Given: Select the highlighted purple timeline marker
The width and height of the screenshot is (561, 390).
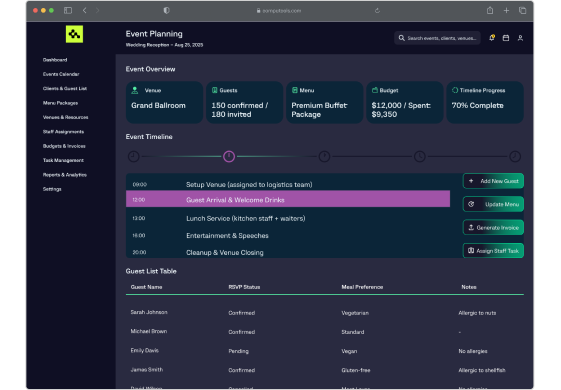Looking at the screenshot, I should pyautogui.click(x=229, y=156).
